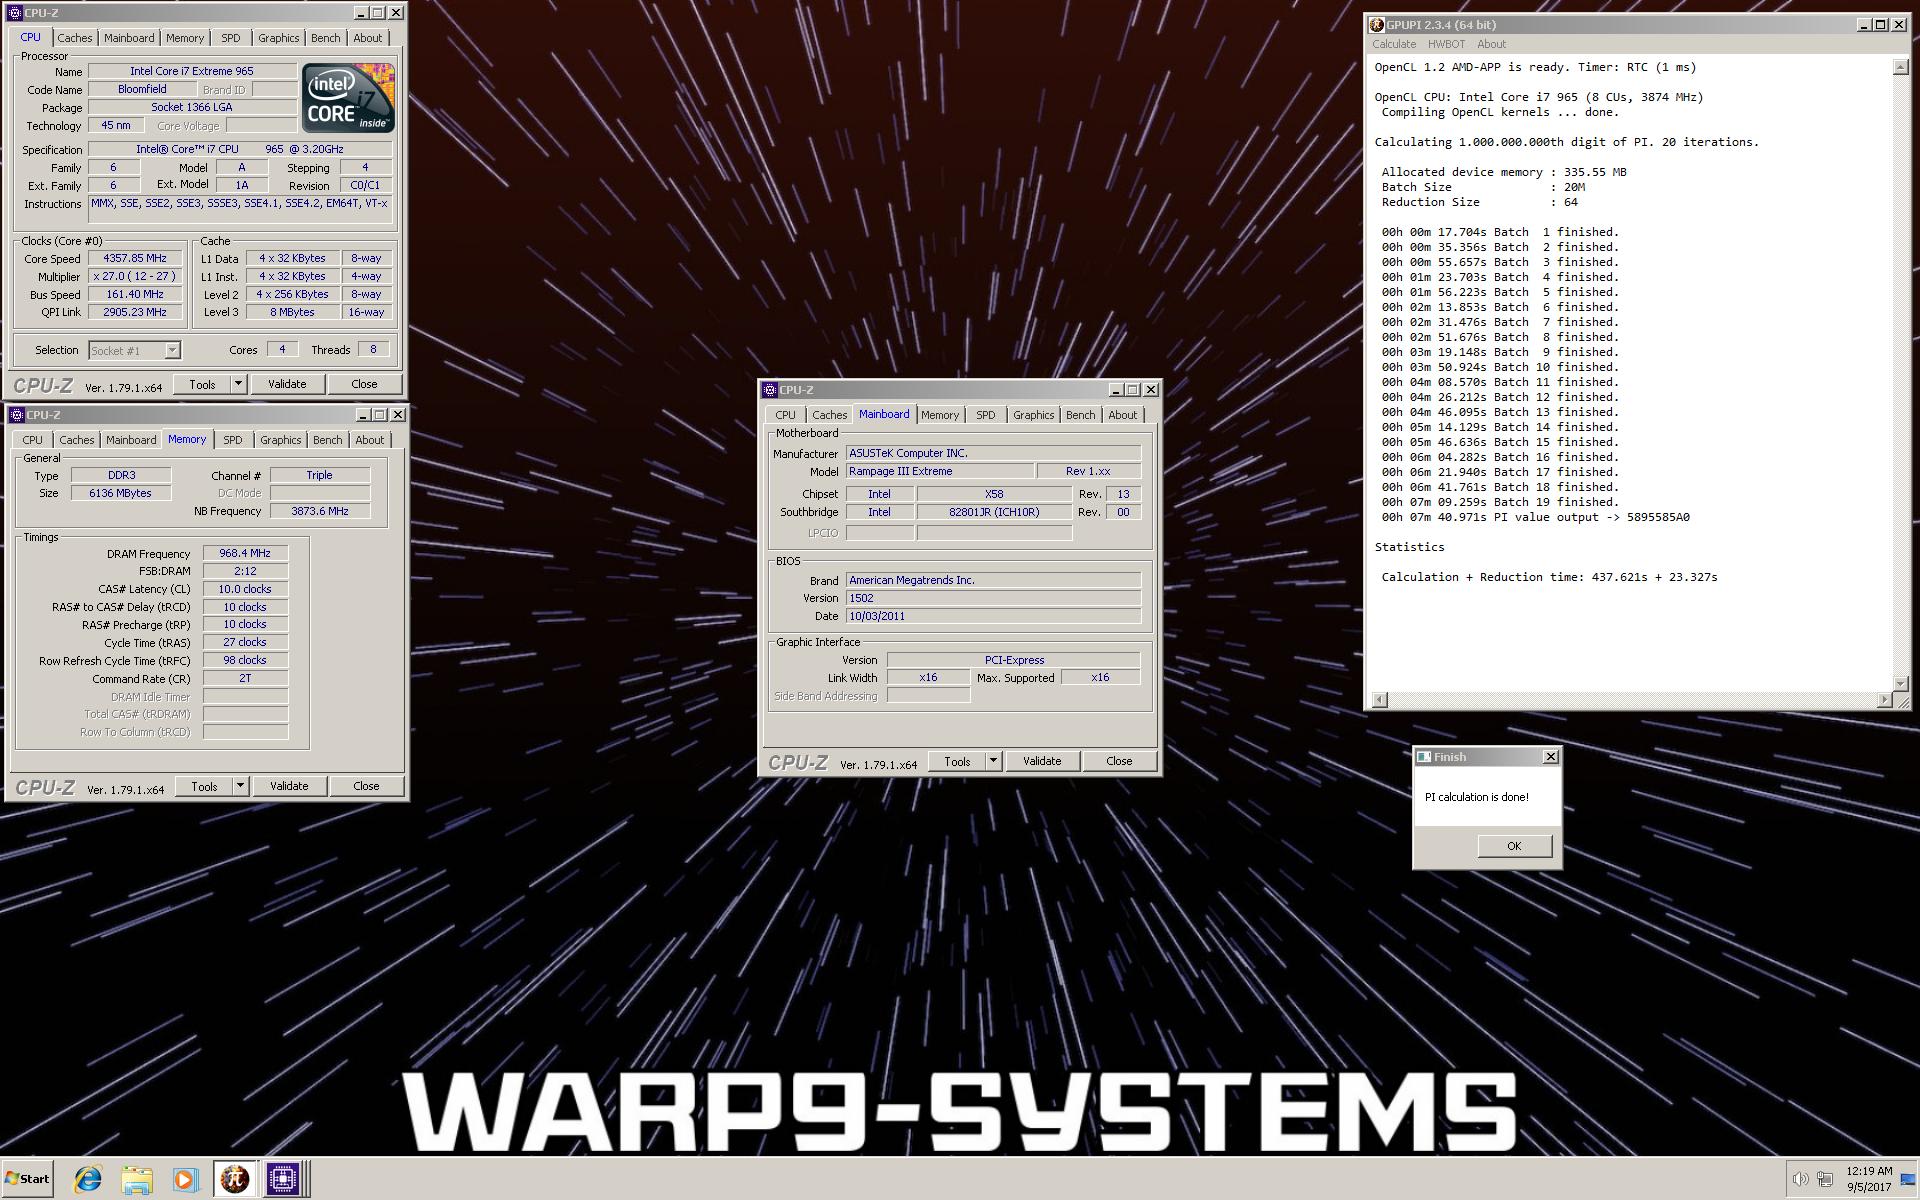The height and width of the screenshot is (1200, 1920).
Task: Click the 82801JR (ICH10R) southbridge field
Action: point(994,512)
